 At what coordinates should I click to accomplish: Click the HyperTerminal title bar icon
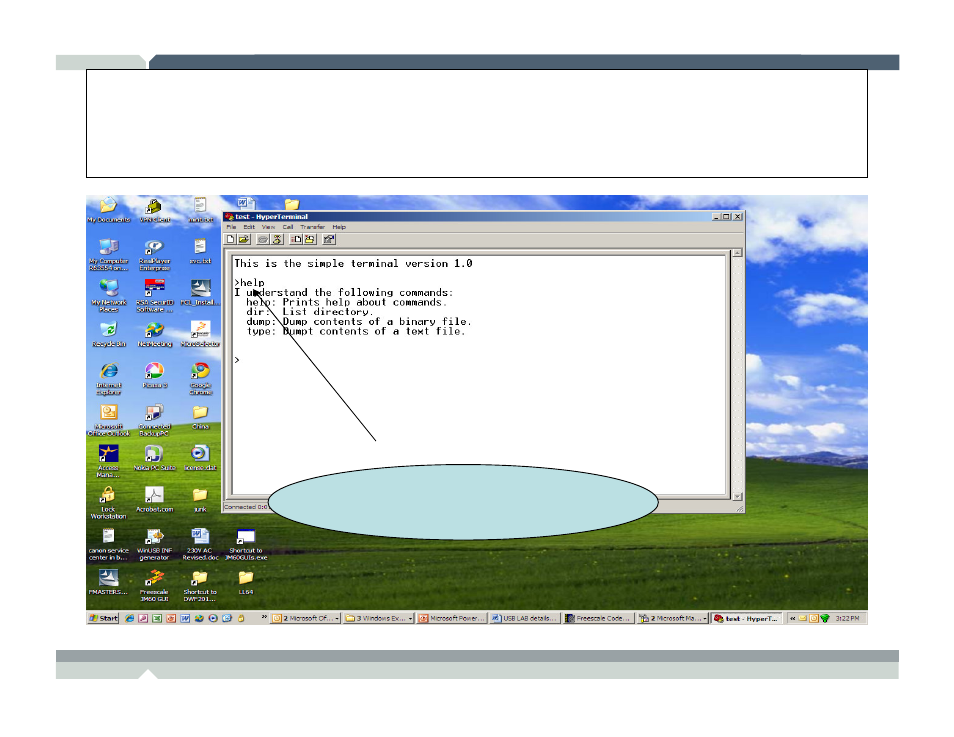click(x=229, y=217)
